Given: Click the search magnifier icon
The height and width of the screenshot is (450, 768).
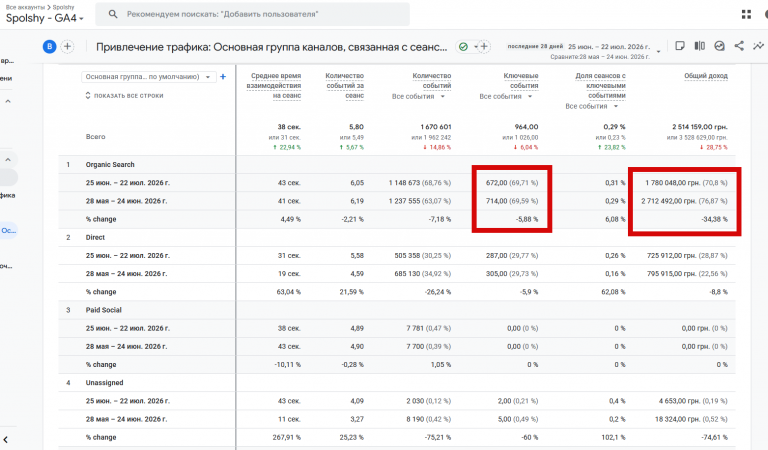Looking at the screenshot, I should [113, 14].
